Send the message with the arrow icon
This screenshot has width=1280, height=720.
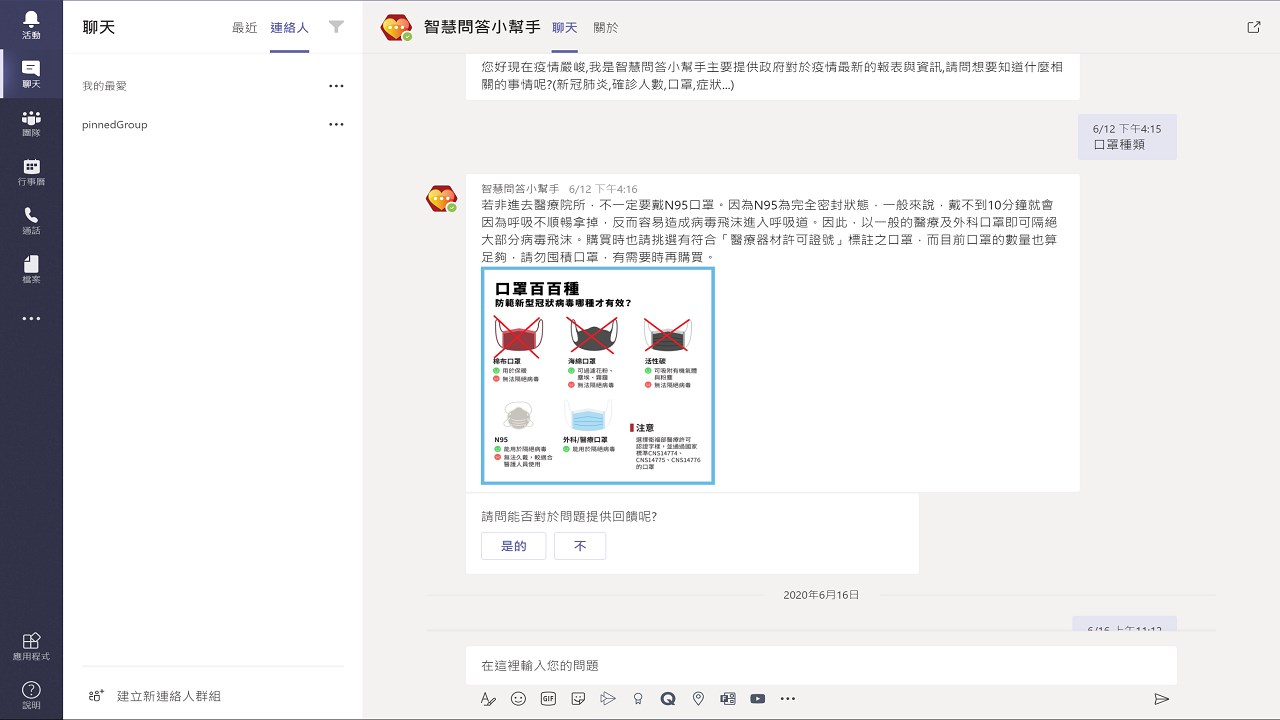1161,699
